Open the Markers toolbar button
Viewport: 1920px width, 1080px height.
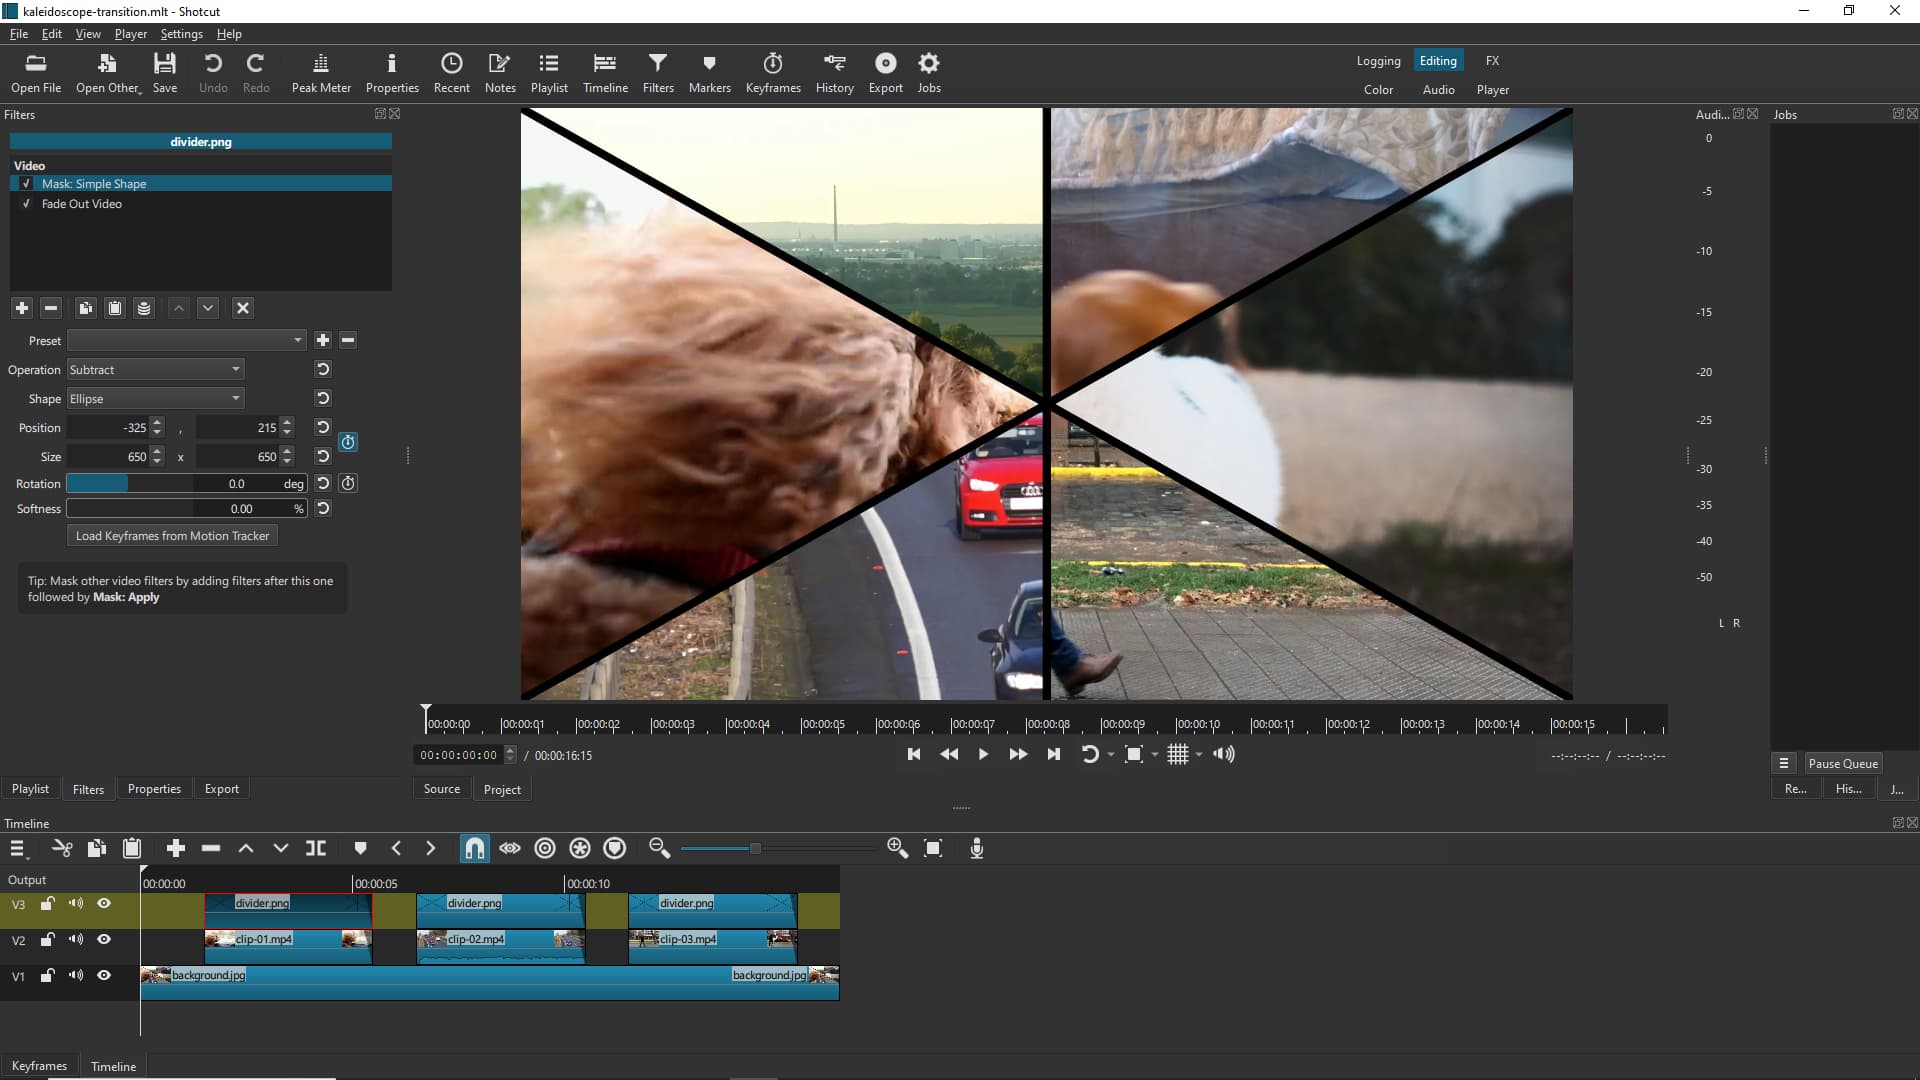click(x=709, y=73)
